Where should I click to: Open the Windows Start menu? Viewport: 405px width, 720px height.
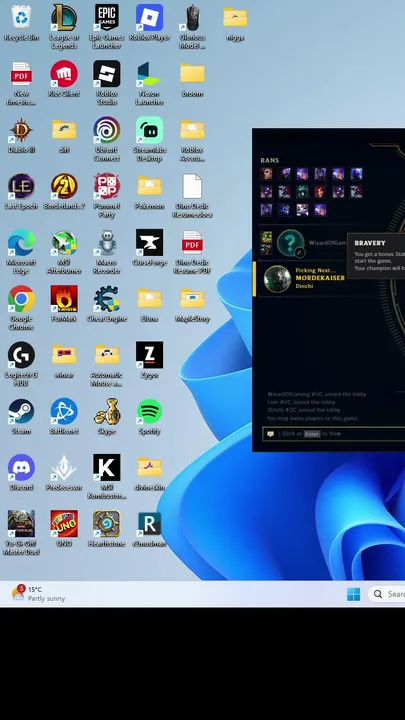pyautogui.click(x=354, y=594)
